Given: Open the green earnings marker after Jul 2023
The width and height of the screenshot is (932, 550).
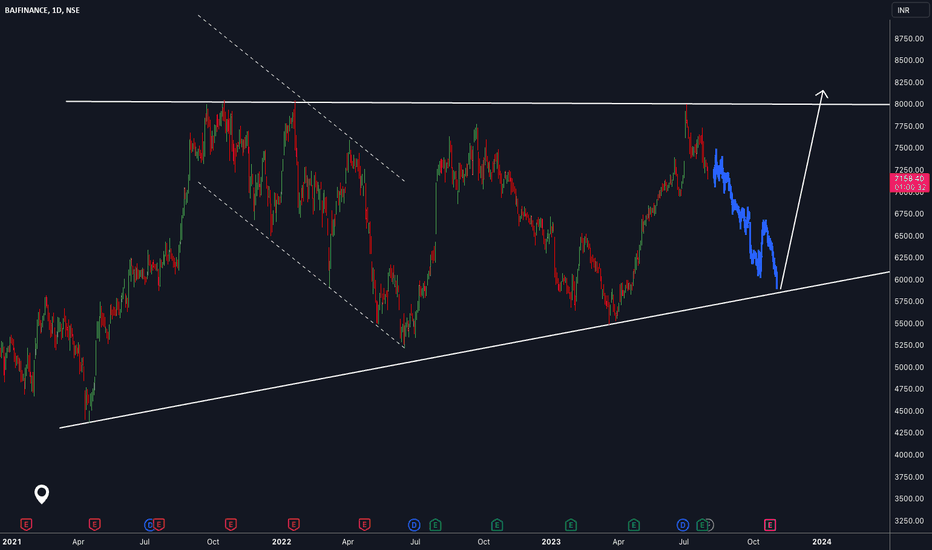Looking at the screenshot, I should (x=702, y=525).
